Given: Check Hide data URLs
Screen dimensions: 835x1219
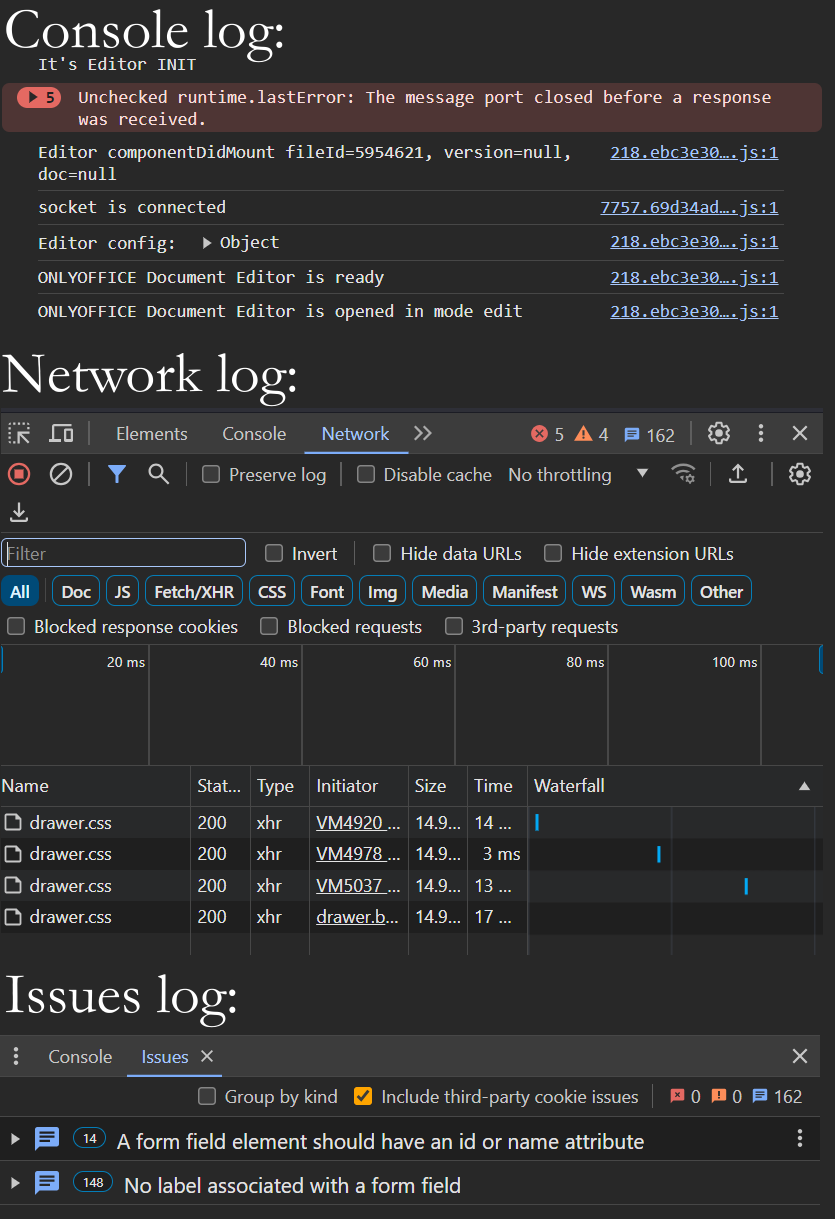Looking at the screenshot, I should click(x=382, y=553).
